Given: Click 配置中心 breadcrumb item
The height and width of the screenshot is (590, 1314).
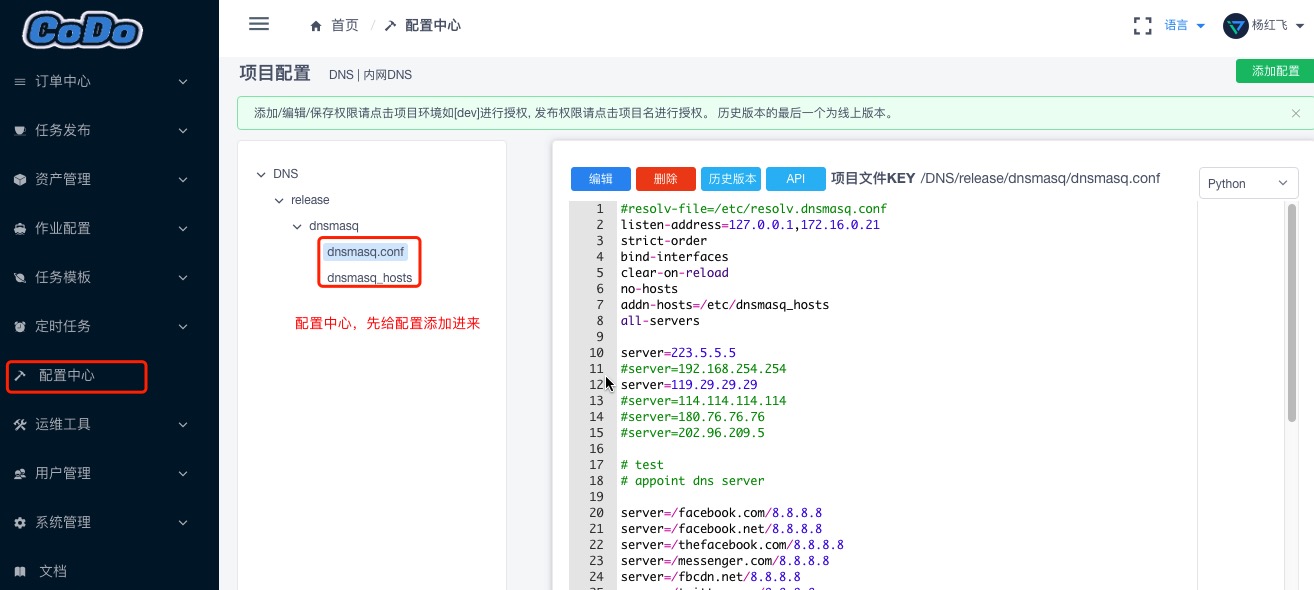Looking at the screenshot, I should click(433, 26).
